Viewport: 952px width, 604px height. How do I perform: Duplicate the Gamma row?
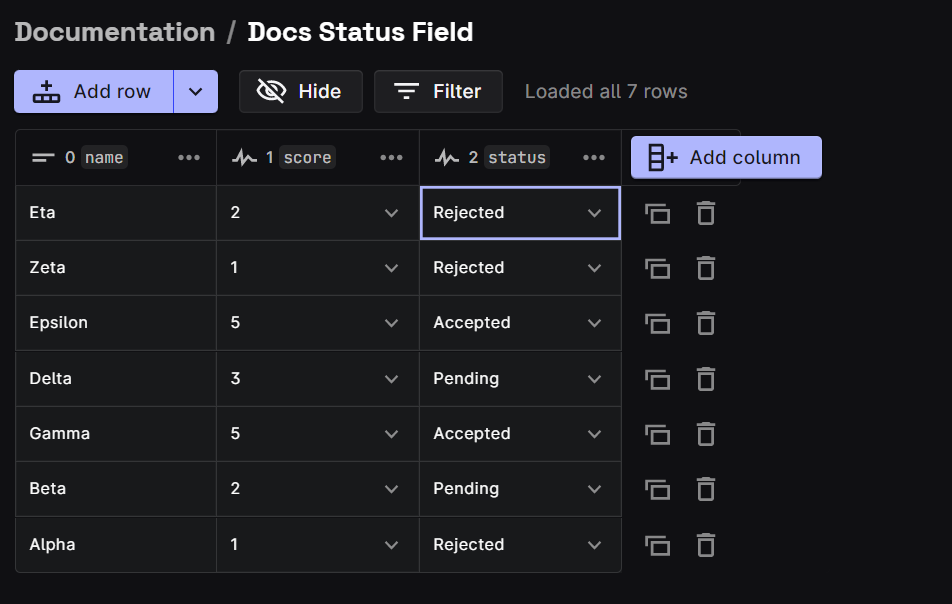click(657, 434)
